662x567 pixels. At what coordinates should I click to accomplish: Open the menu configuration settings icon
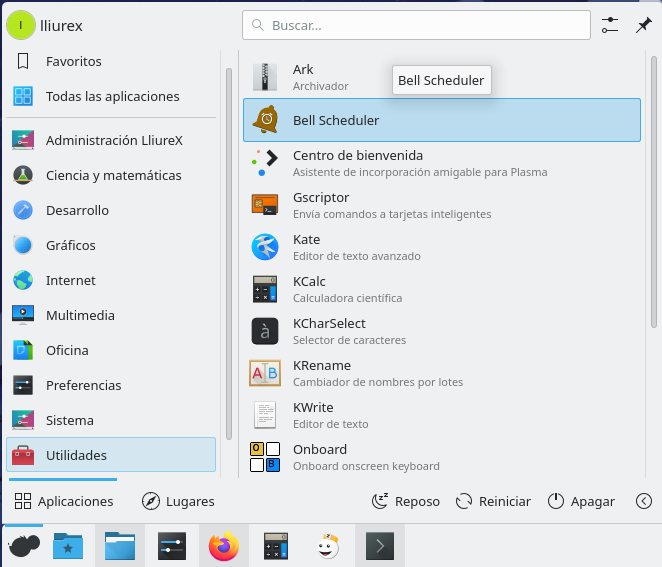click(610, 25)
